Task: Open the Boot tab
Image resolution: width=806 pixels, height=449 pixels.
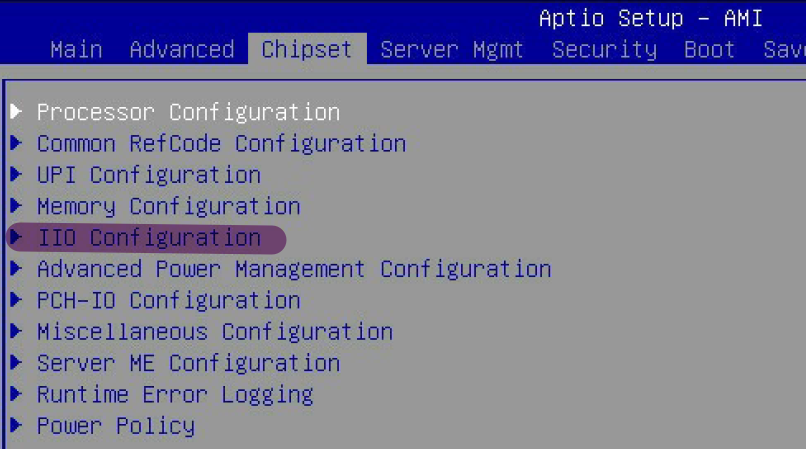Action: point(709,50)
